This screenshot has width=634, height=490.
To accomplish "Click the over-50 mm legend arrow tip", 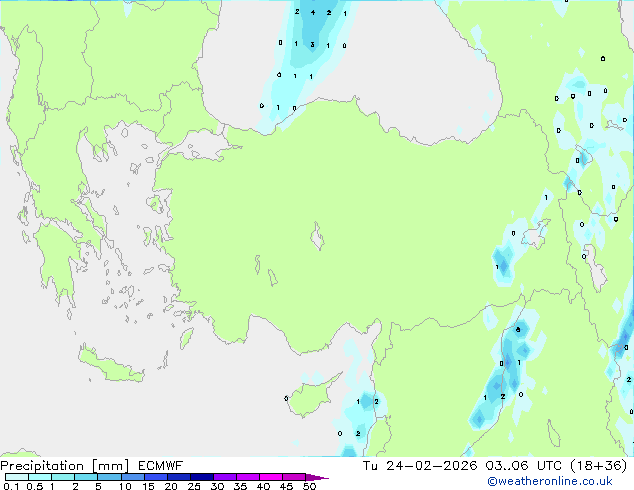I will coord(317,477).
